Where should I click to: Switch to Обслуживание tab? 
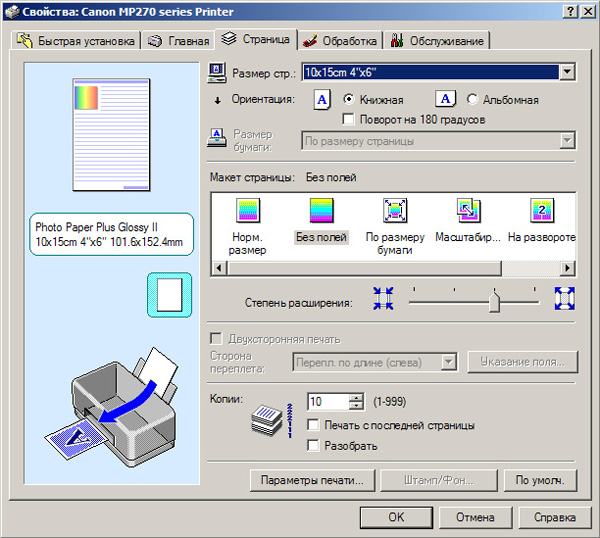tap(437, 41)
